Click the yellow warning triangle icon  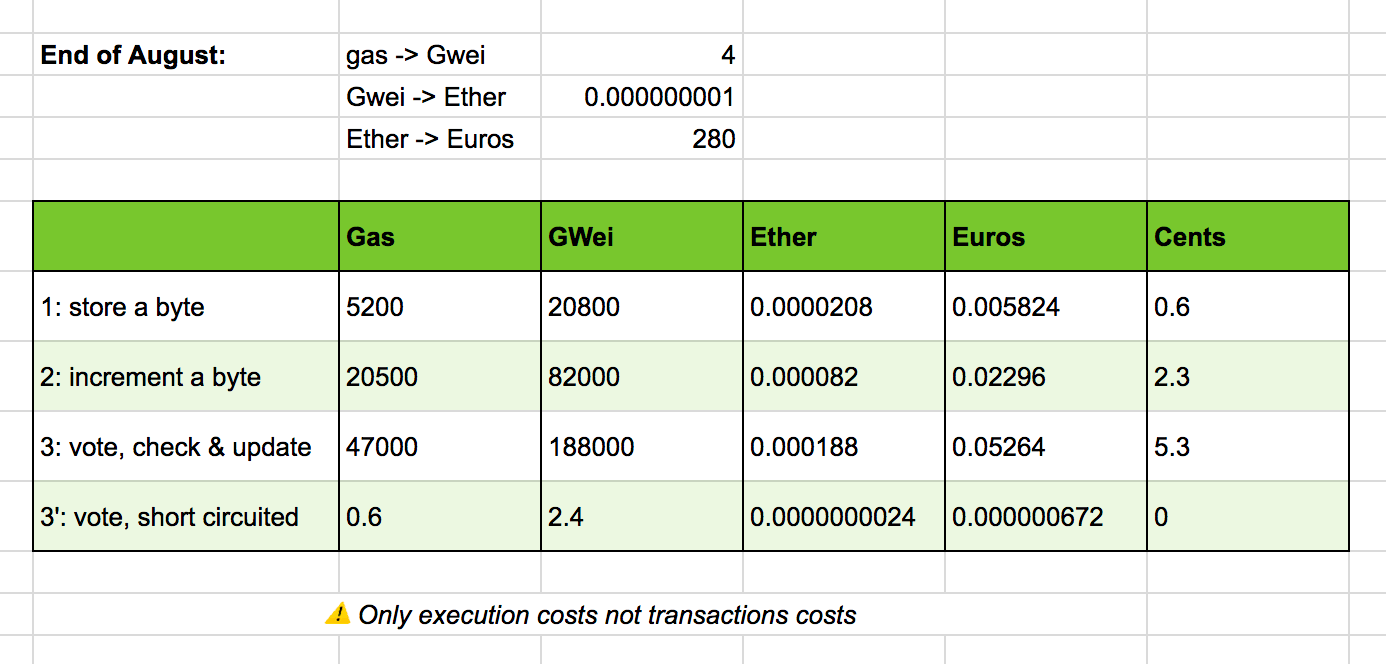pyautogui.click(x=338, y=614)
